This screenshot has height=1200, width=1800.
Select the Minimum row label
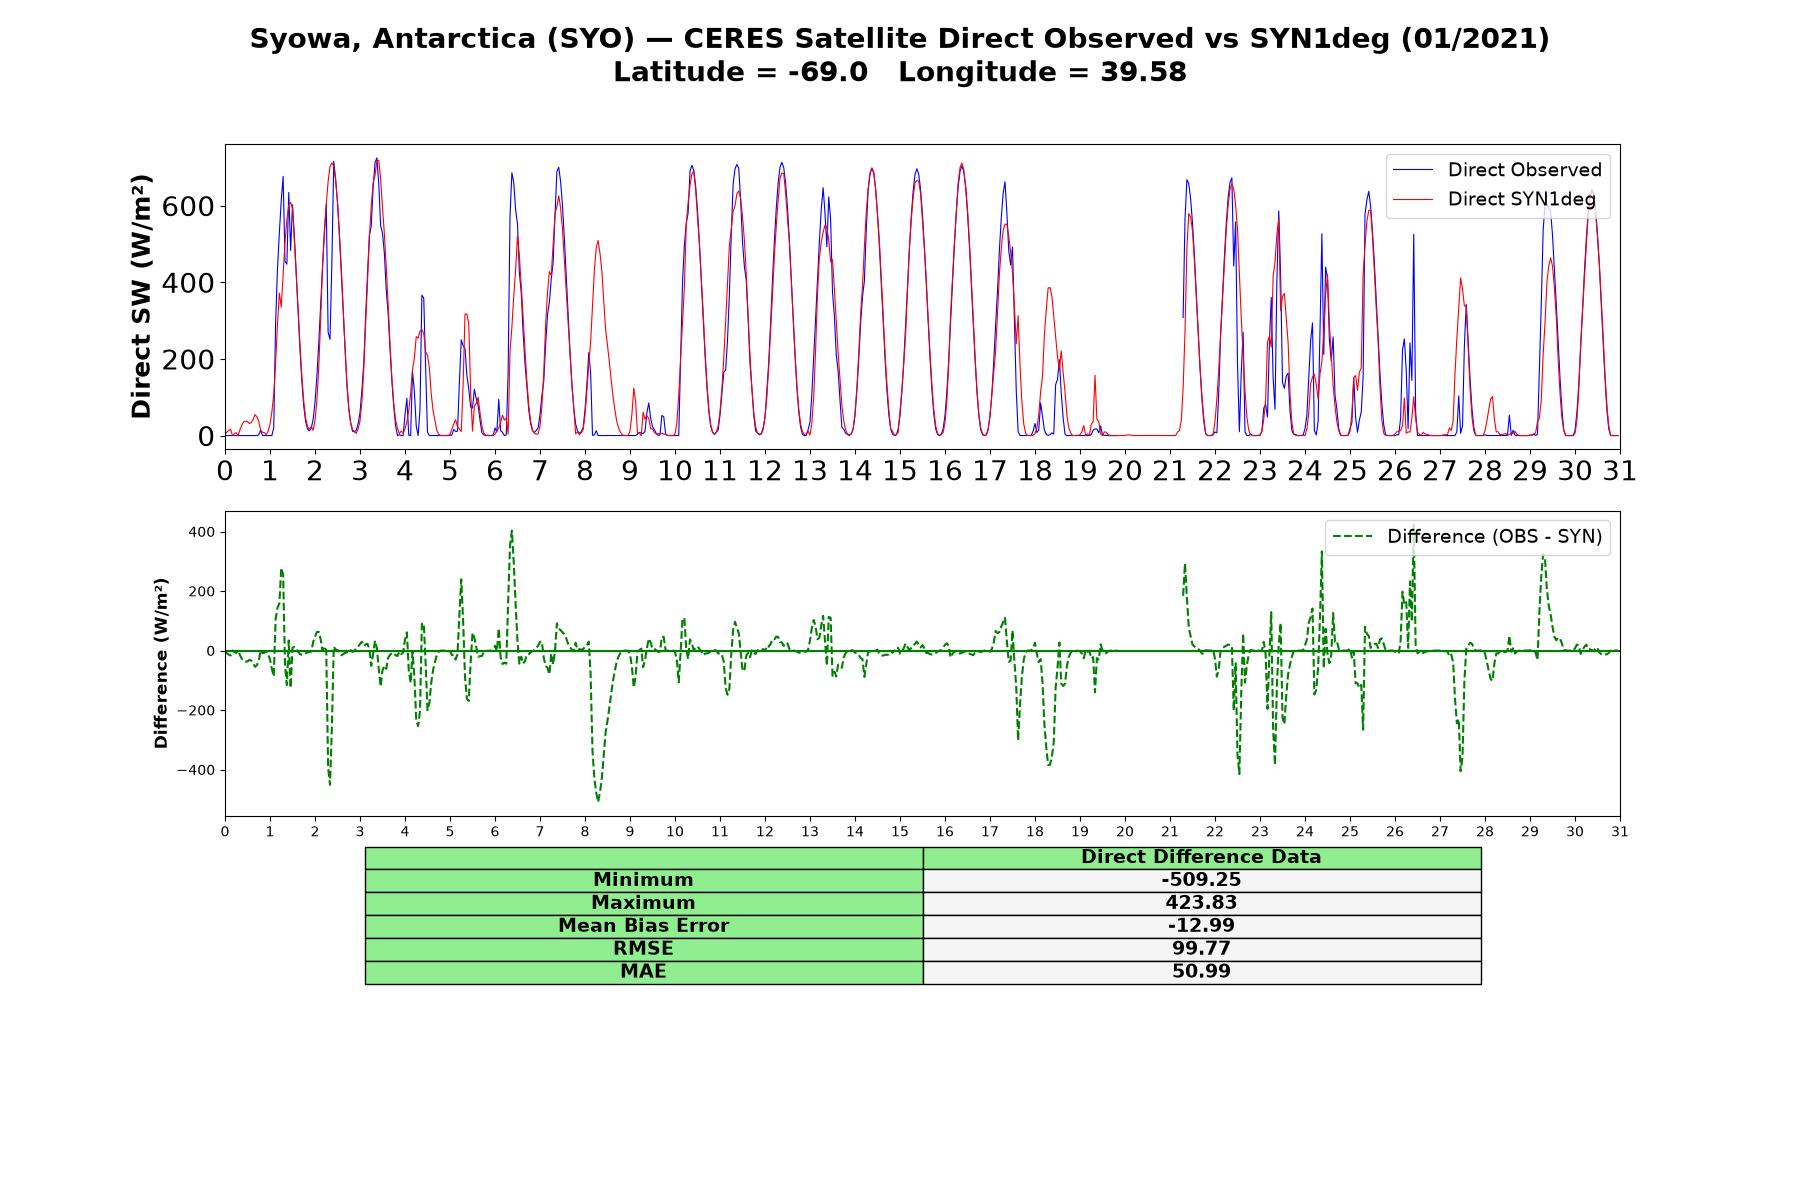click(x=644, y=880)
